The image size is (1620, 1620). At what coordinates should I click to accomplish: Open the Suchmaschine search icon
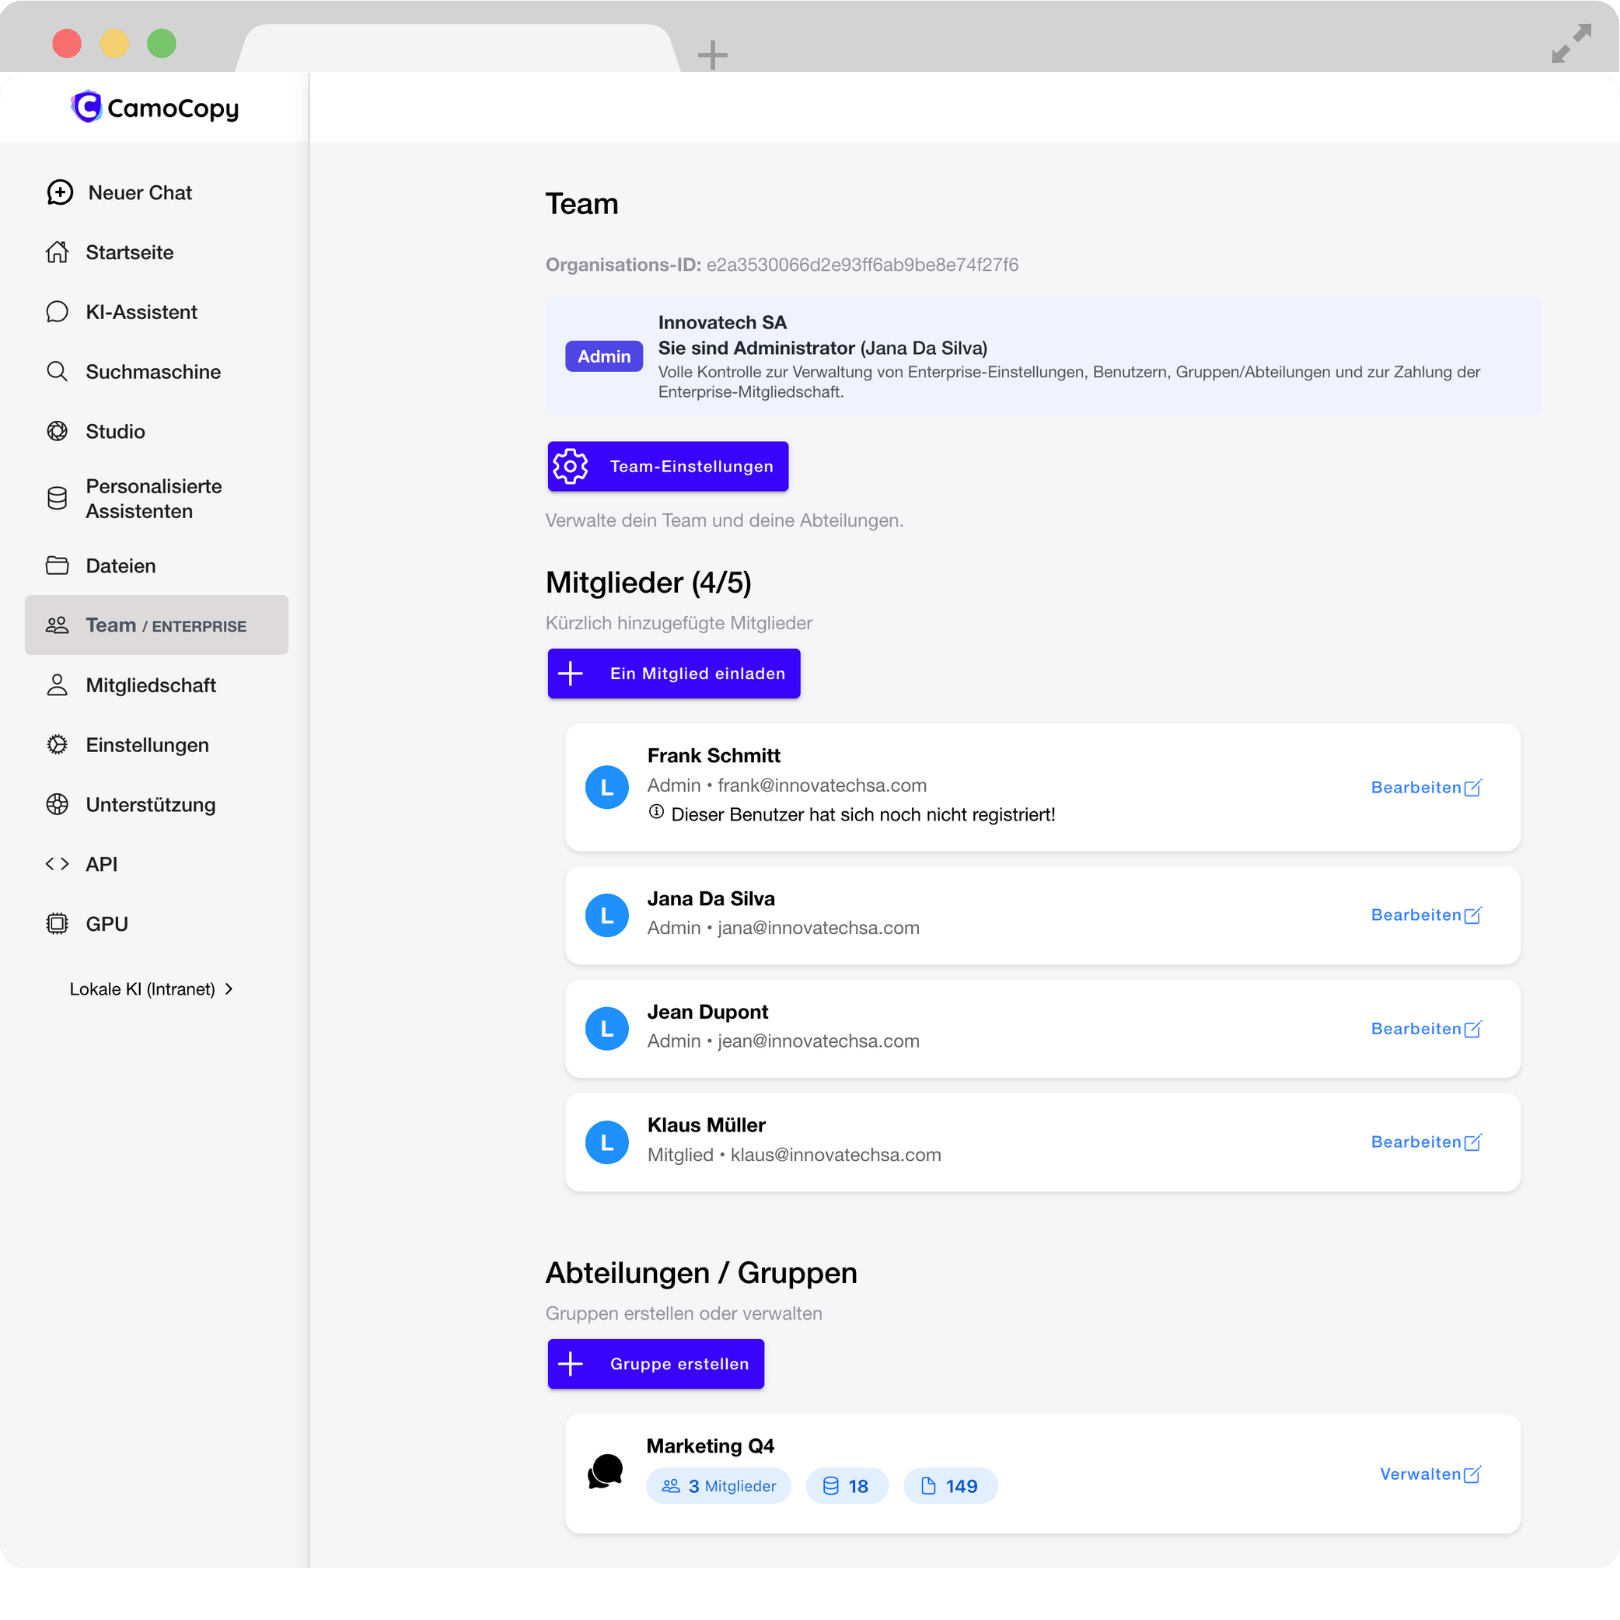pyautogui.click(x=58, y=372)
